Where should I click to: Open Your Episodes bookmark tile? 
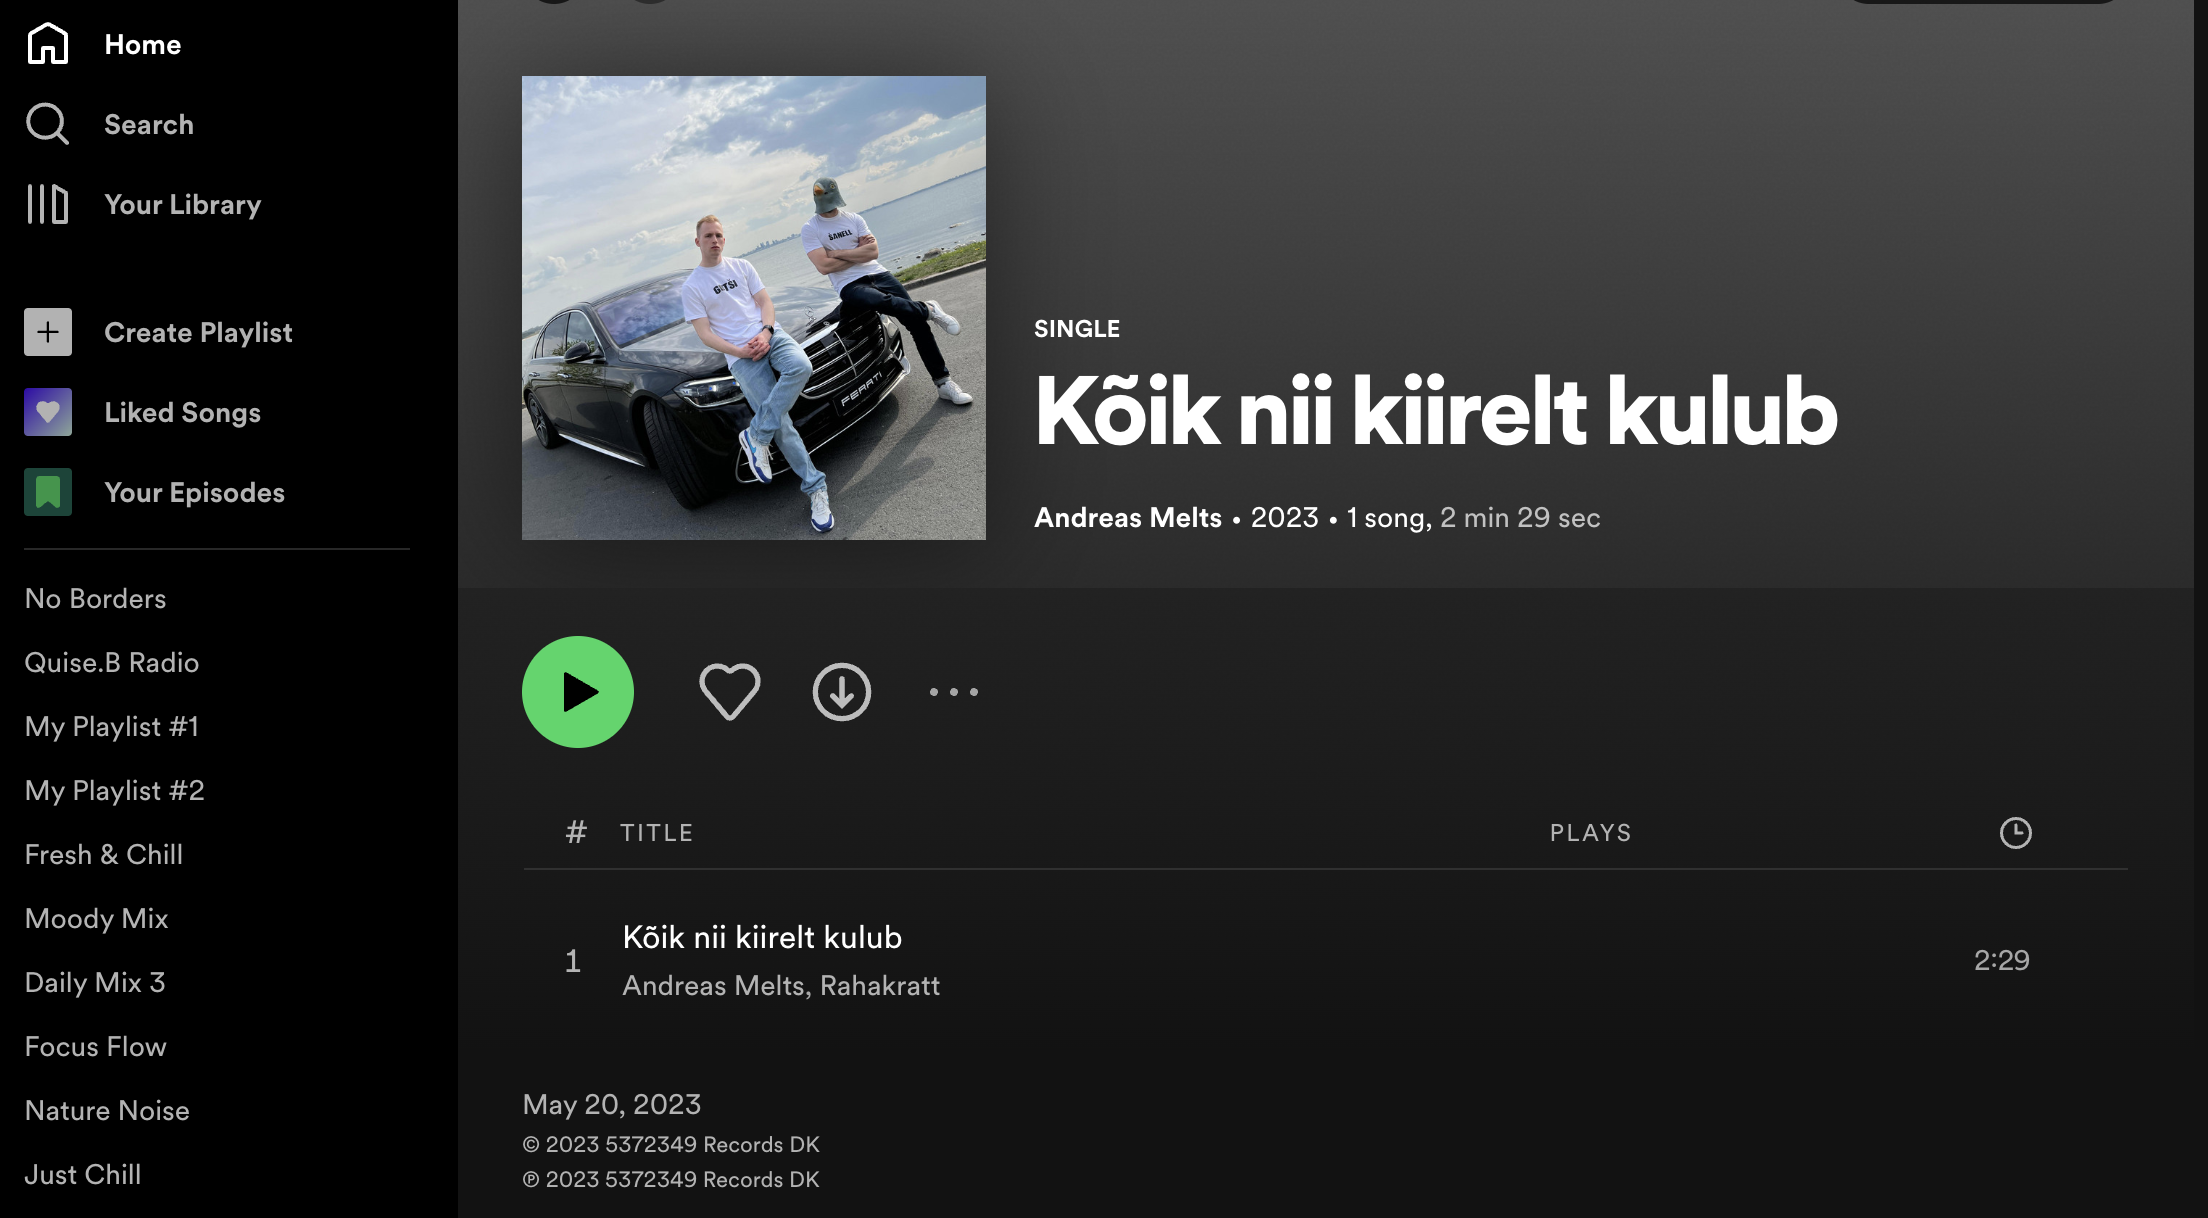click(48, 492)
